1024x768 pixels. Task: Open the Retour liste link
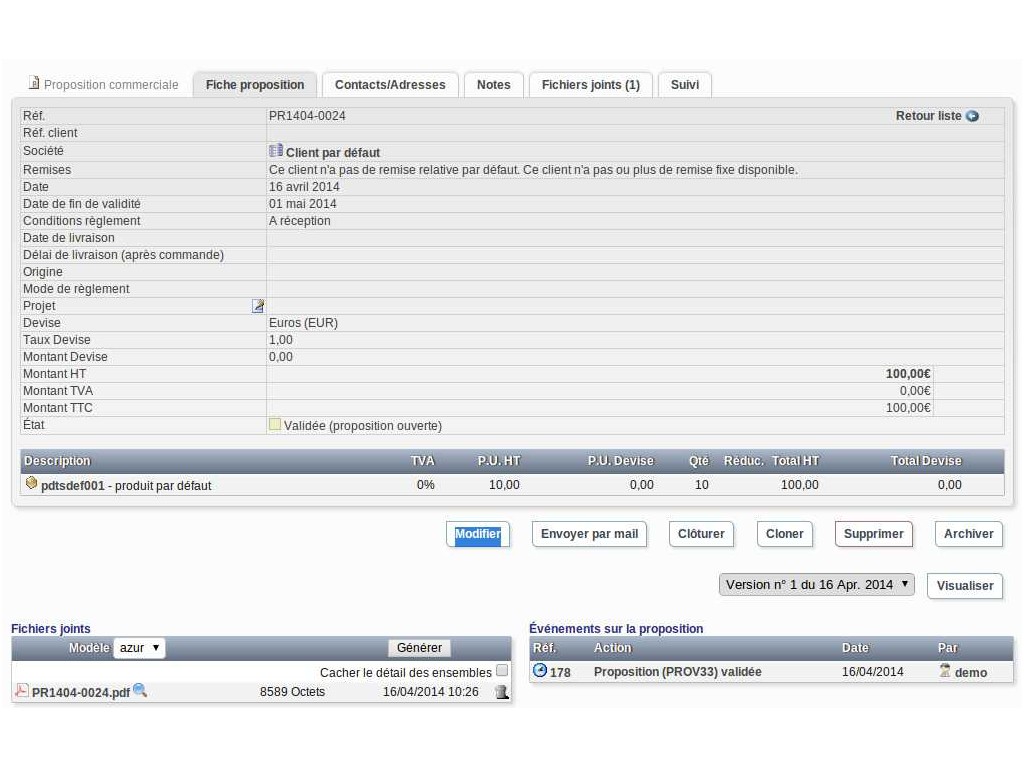928,116
